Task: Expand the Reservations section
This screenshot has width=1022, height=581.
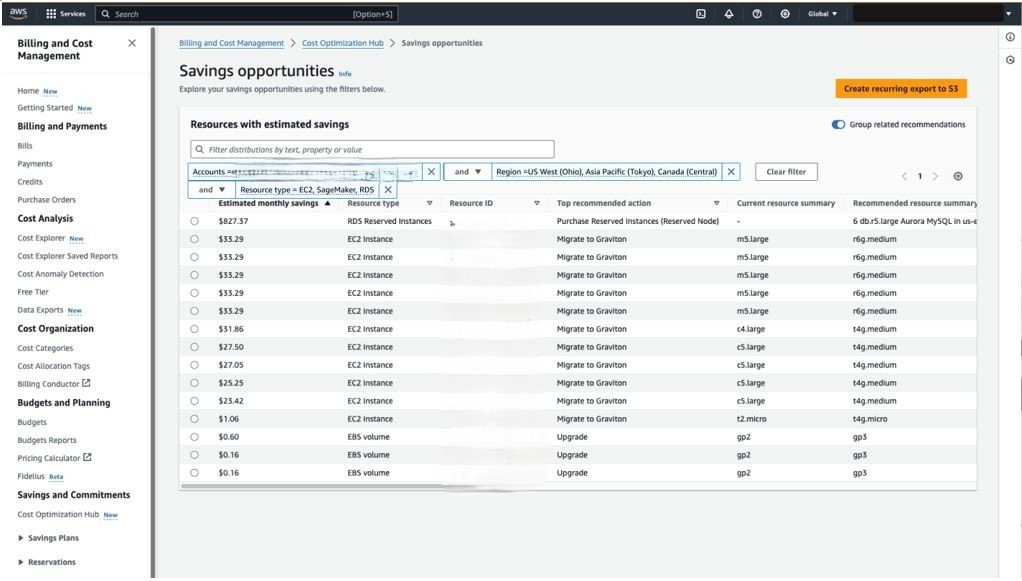Action: click(x=46, y=562)
